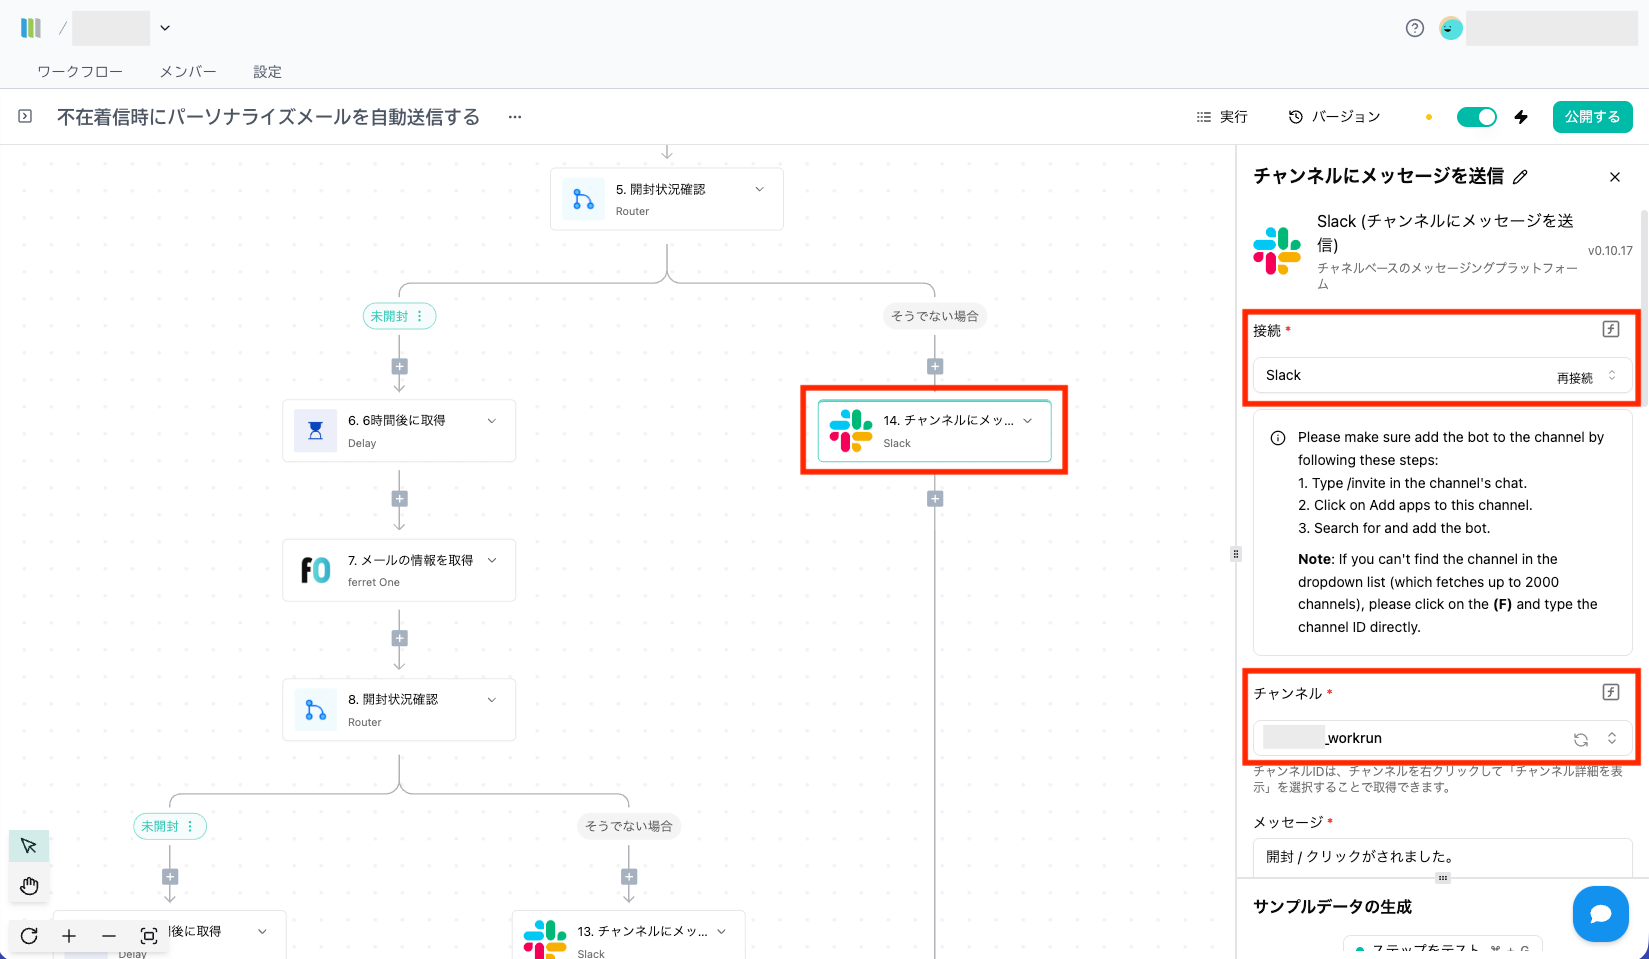Click the pencil icon to rename step
This screenshot has height=959, width=1649.
[1520, 177]
